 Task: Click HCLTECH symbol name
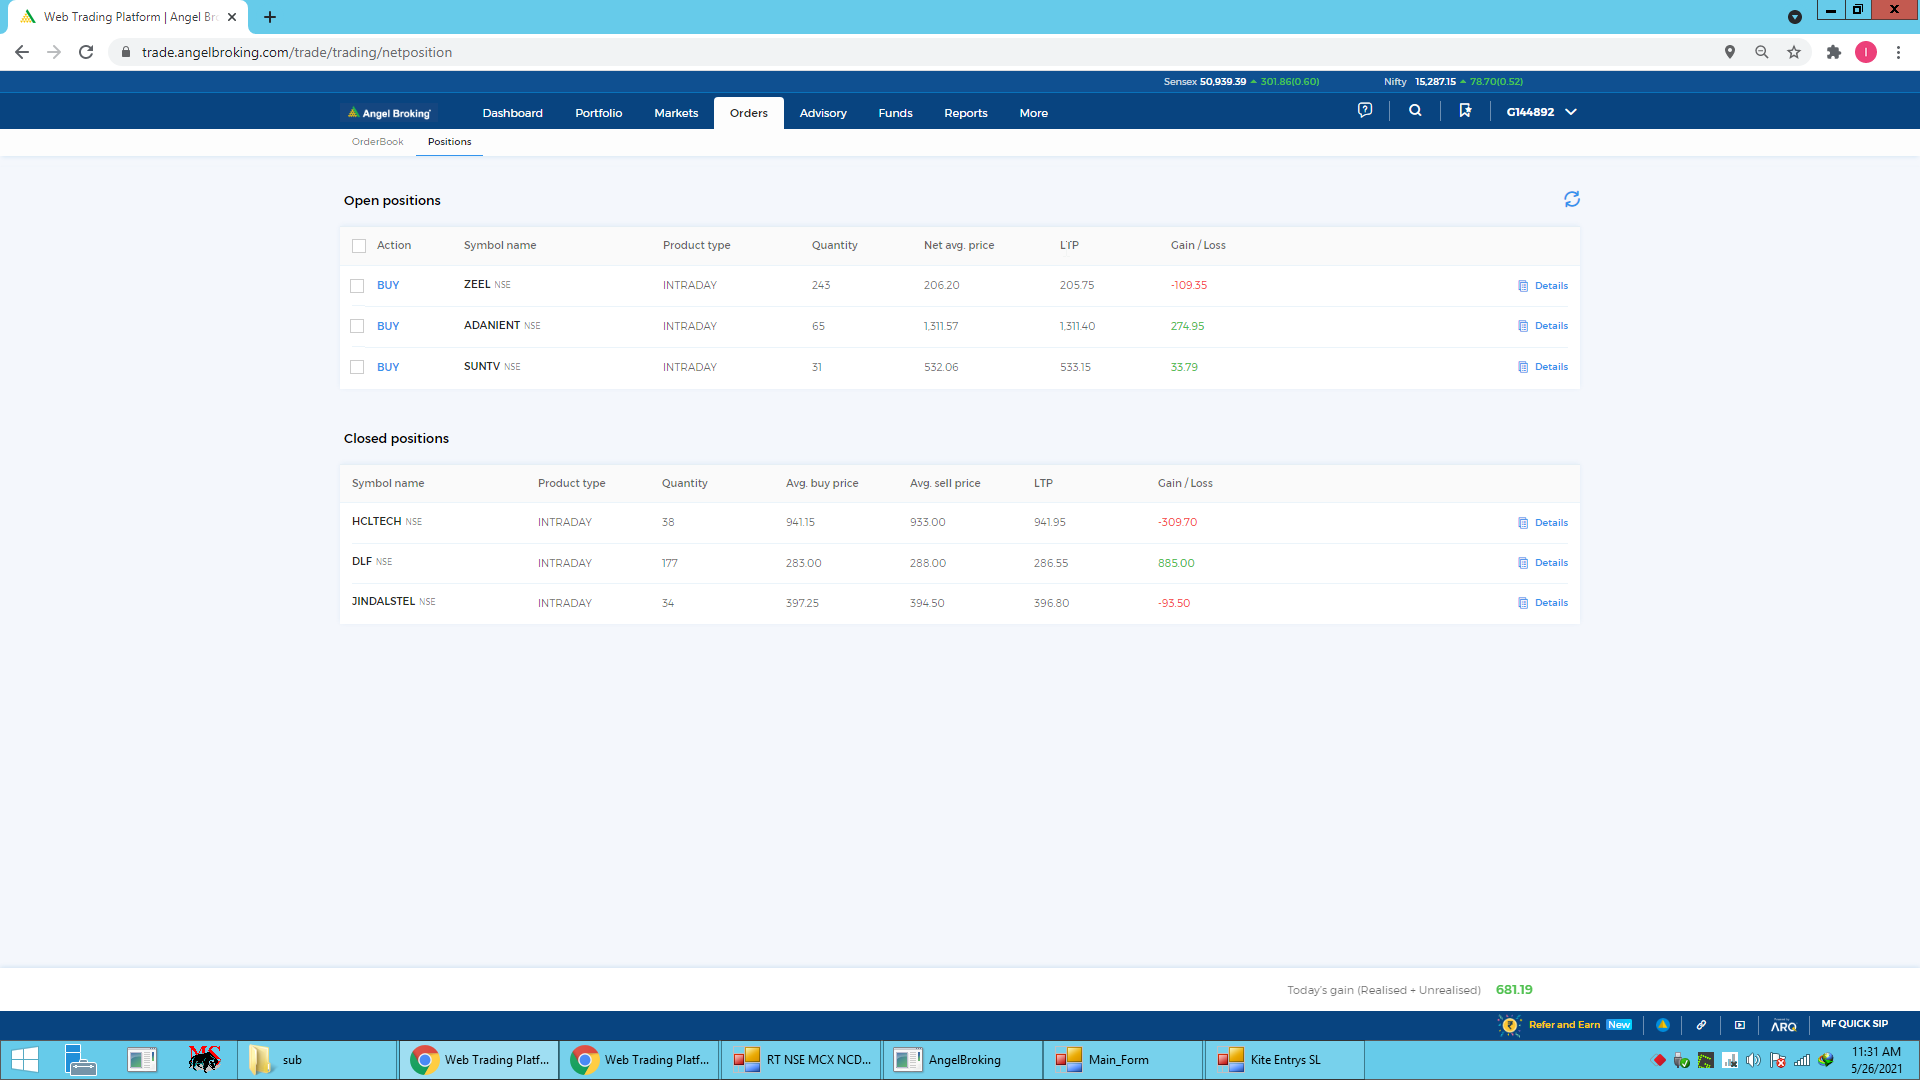[x=377, y=522]
